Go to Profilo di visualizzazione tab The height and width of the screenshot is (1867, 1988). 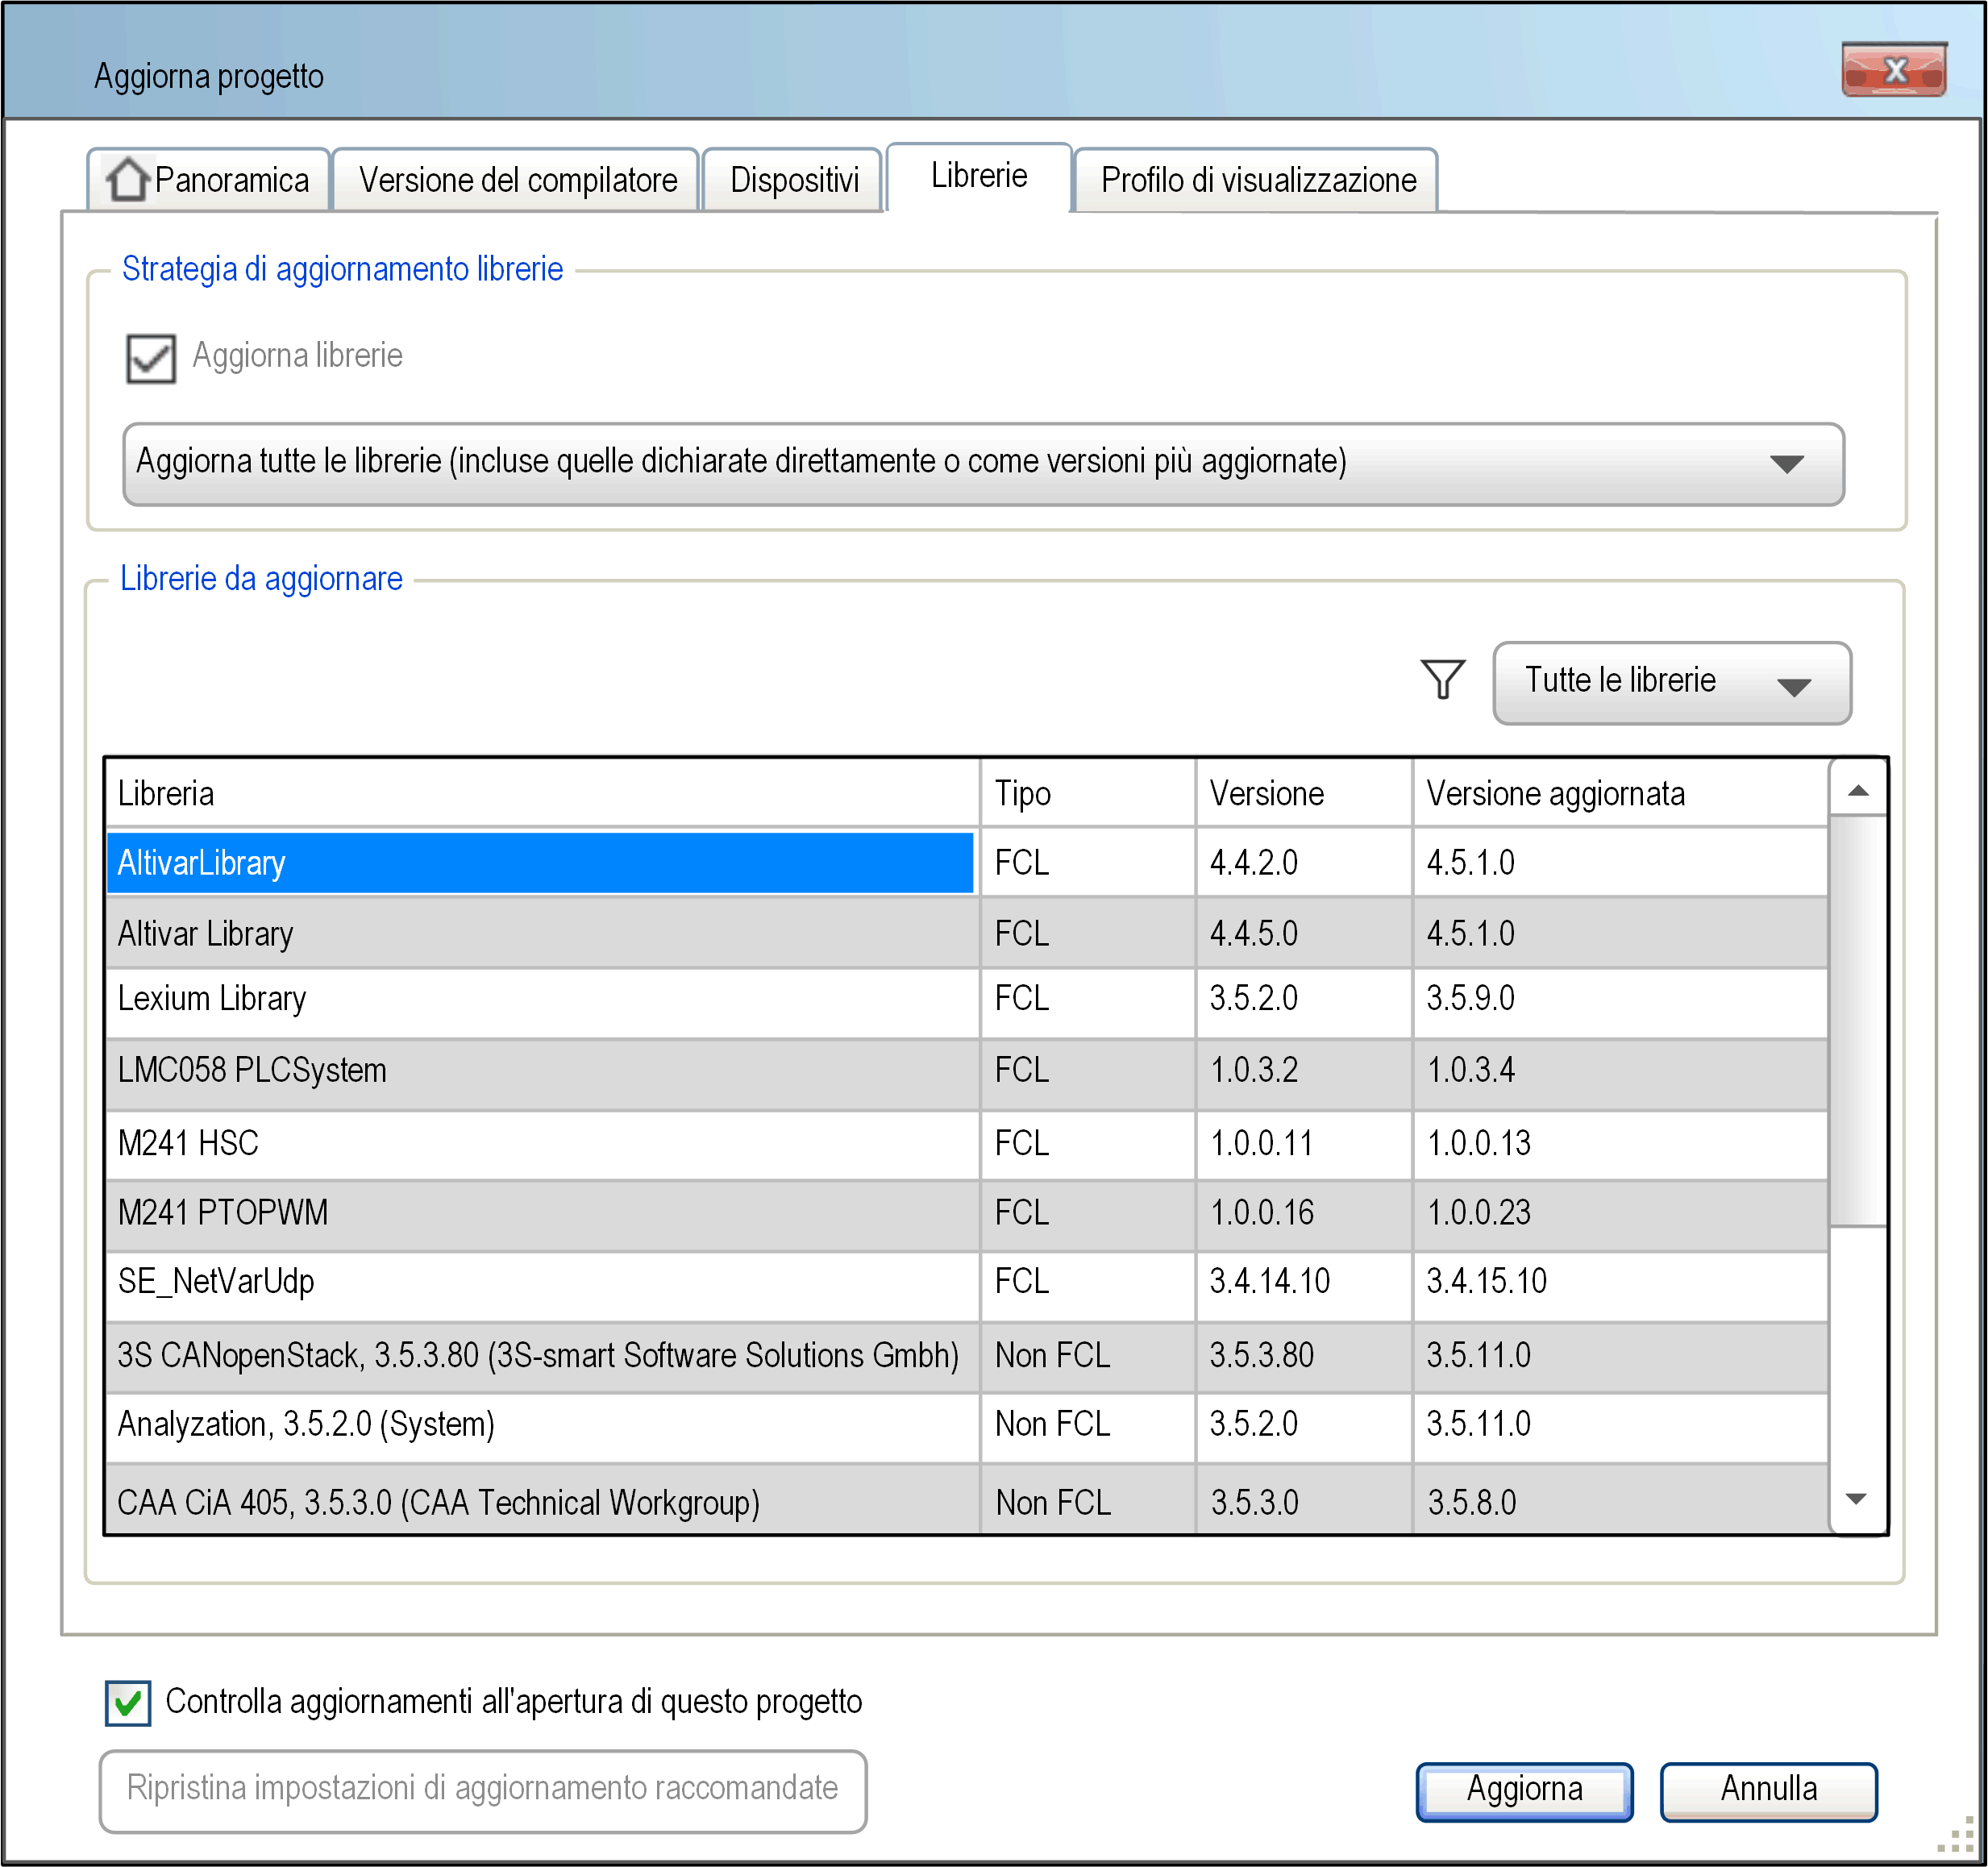[x=1257, y=181]
